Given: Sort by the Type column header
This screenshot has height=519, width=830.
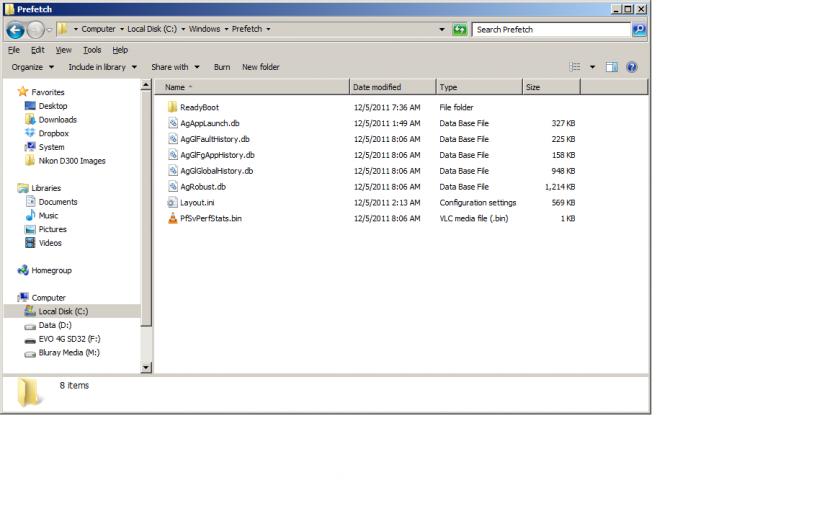Looking at the screenshot, I should coord(479,87).
